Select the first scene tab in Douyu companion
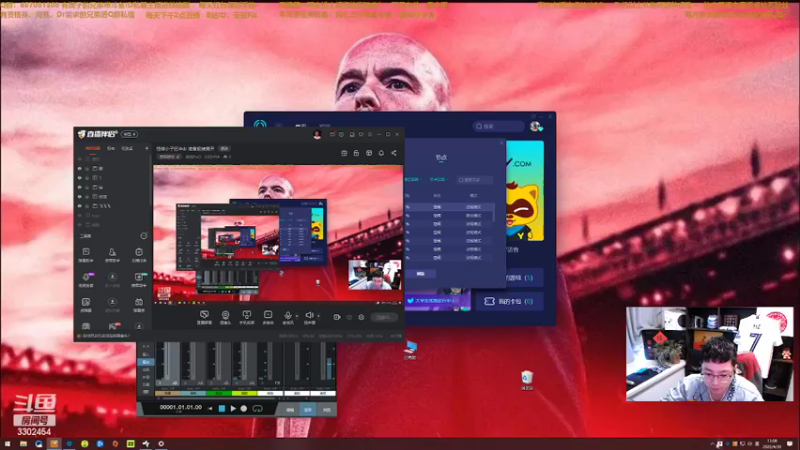 click(93, 148)
